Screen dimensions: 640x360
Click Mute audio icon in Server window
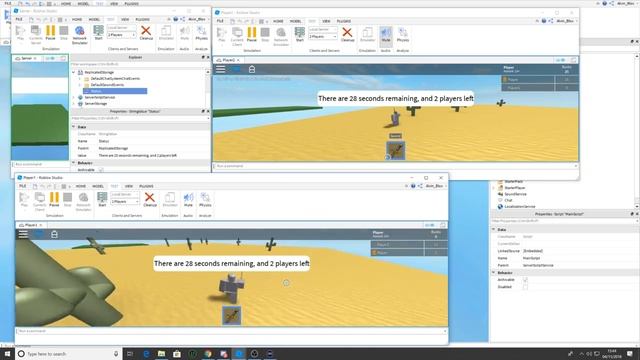coord(184,32)
